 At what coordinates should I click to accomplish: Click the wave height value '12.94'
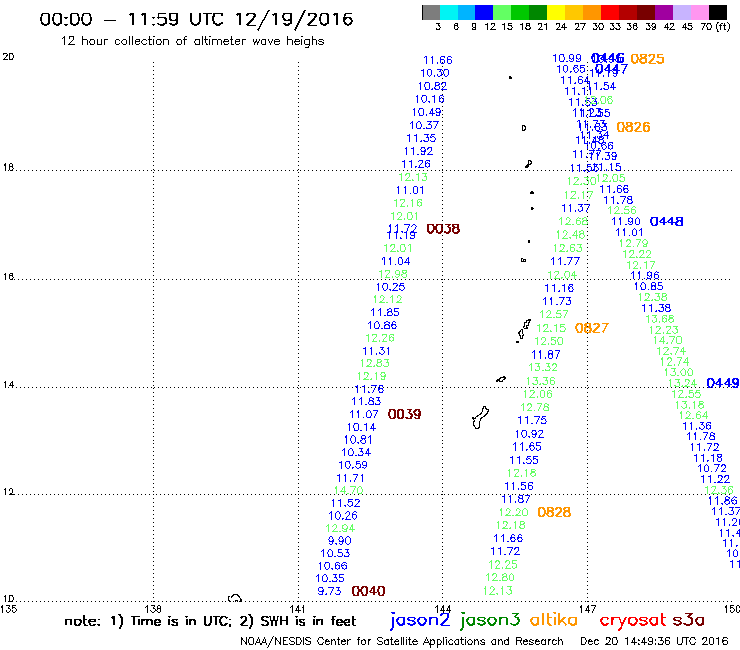pyautogui.click(x=340, y=528)
